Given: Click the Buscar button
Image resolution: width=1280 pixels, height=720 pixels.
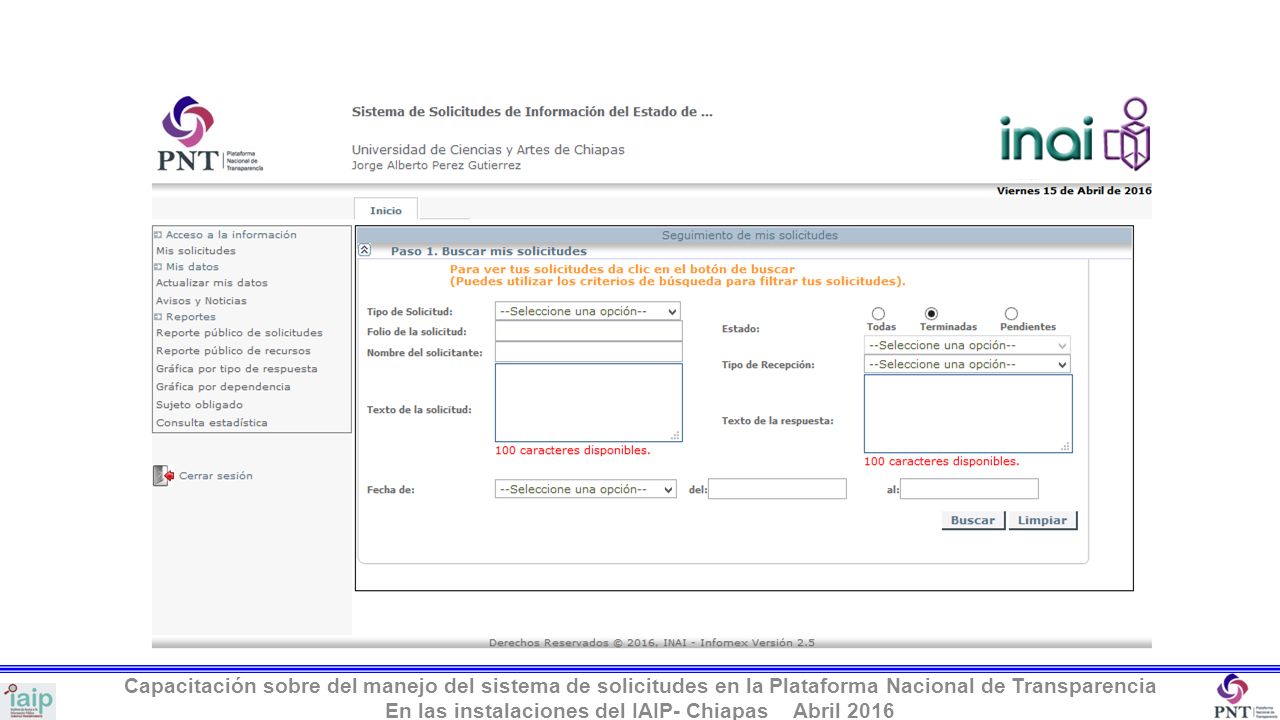Looking at the screenshot, I should point(973,520).
